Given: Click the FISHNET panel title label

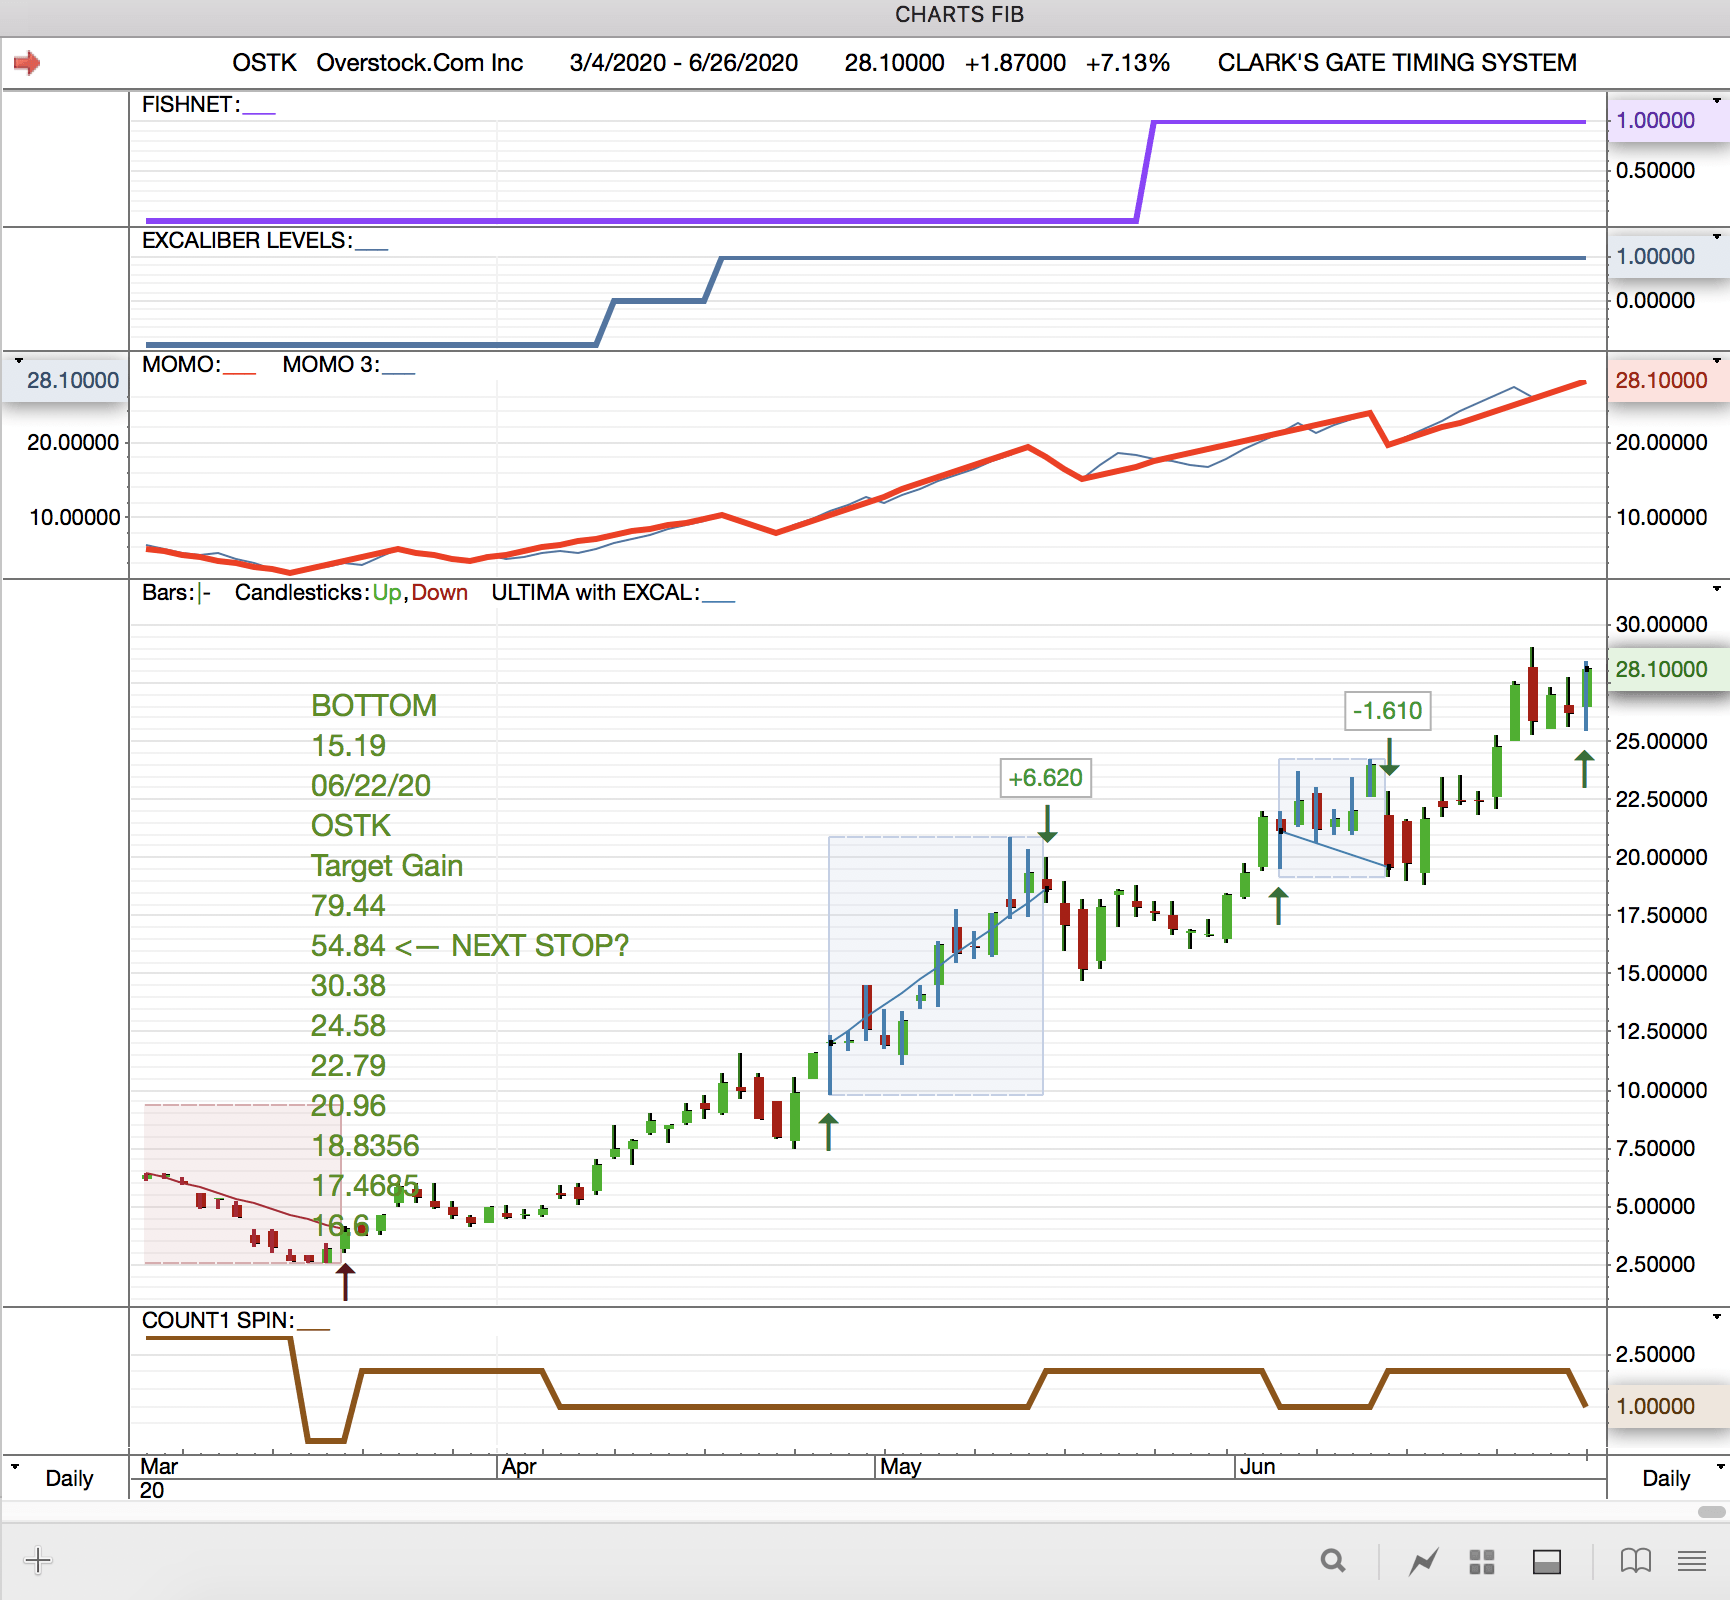Looking at the screenshot, I should pyautogui.click(x=191, y=105).
